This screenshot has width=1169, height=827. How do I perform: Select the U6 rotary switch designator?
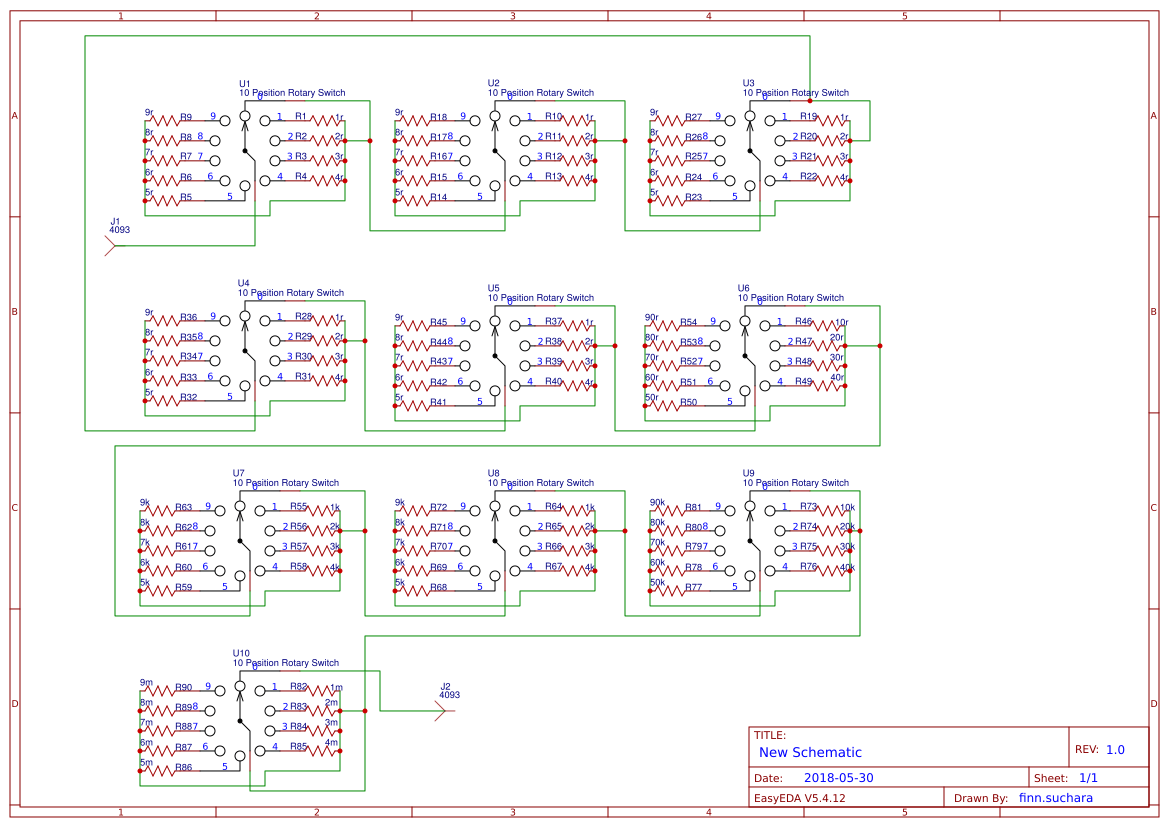(x=743, y=289)
